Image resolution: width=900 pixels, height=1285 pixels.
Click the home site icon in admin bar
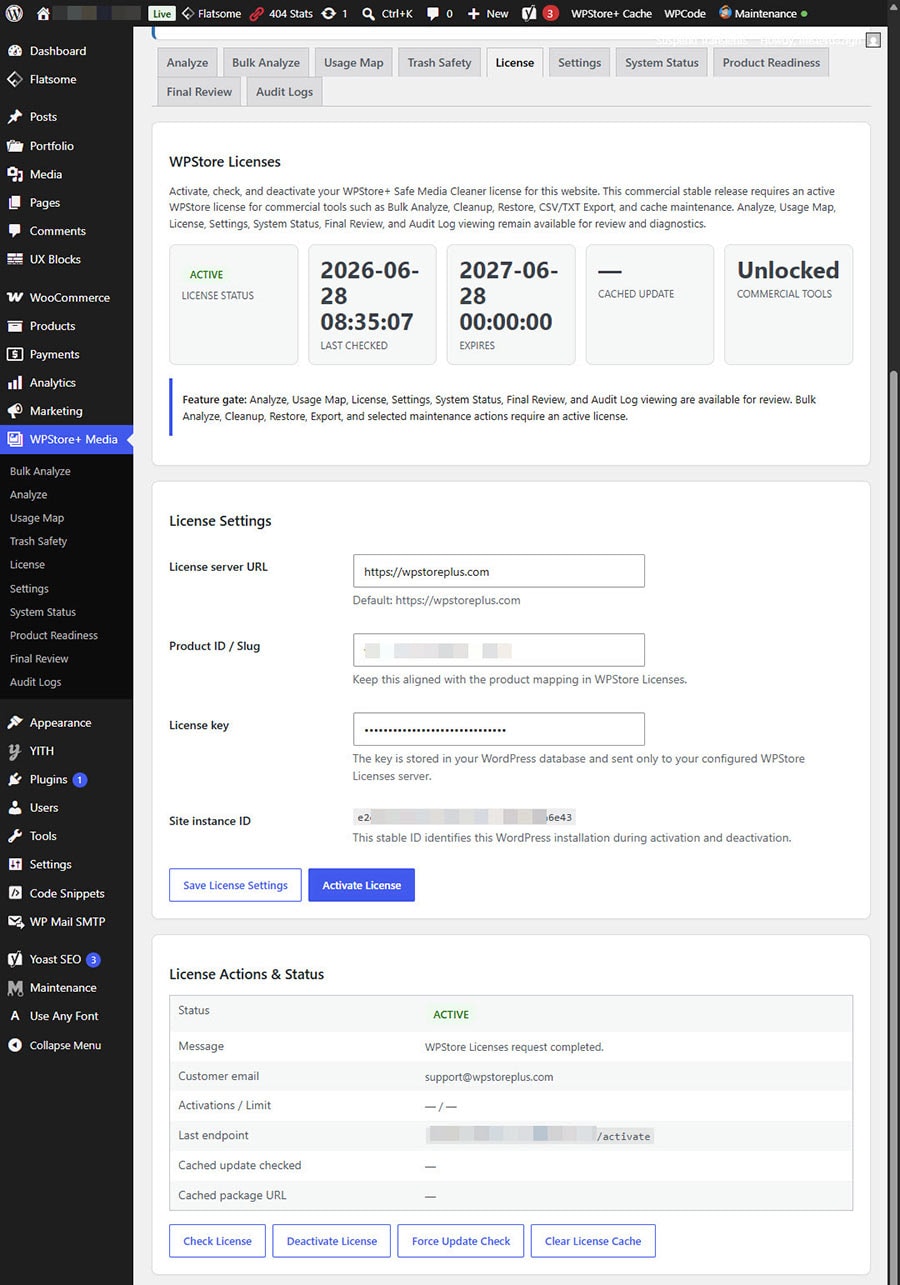[43, 14]
